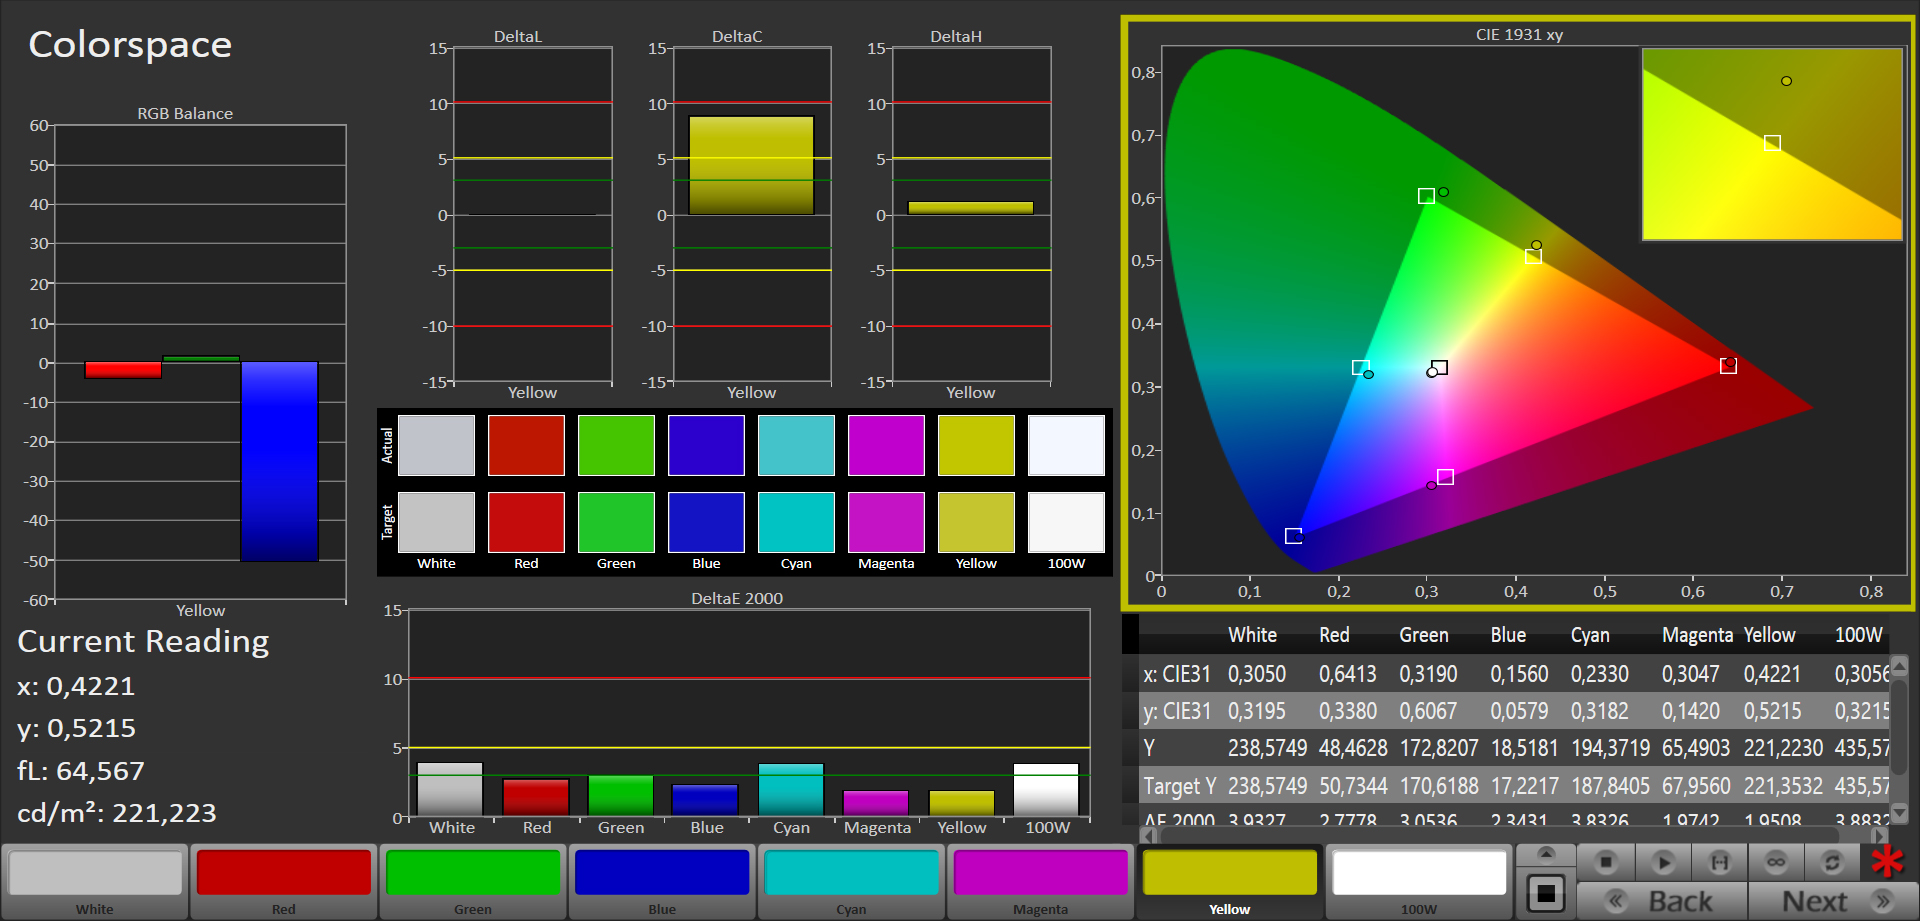Select the 100W pattern in the selector strip
This screenshot has width=1920, height=921.
click(x=1419, y=881)
